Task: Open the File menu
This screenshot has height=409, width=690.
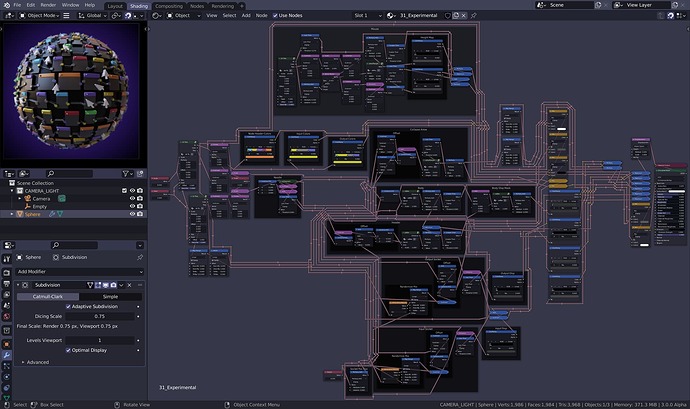Action: tap(17, 5)
